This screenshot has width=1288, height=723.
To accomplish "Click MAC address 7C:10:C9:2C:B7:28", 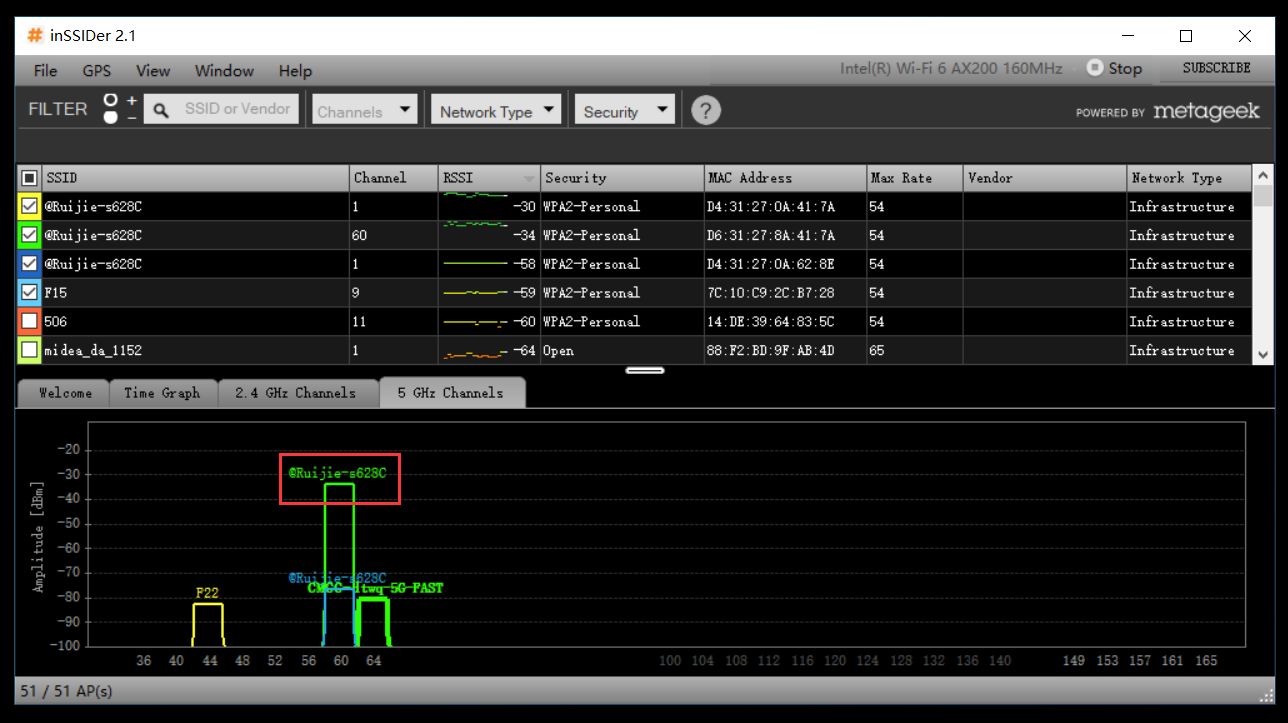I will coord(771,294).
